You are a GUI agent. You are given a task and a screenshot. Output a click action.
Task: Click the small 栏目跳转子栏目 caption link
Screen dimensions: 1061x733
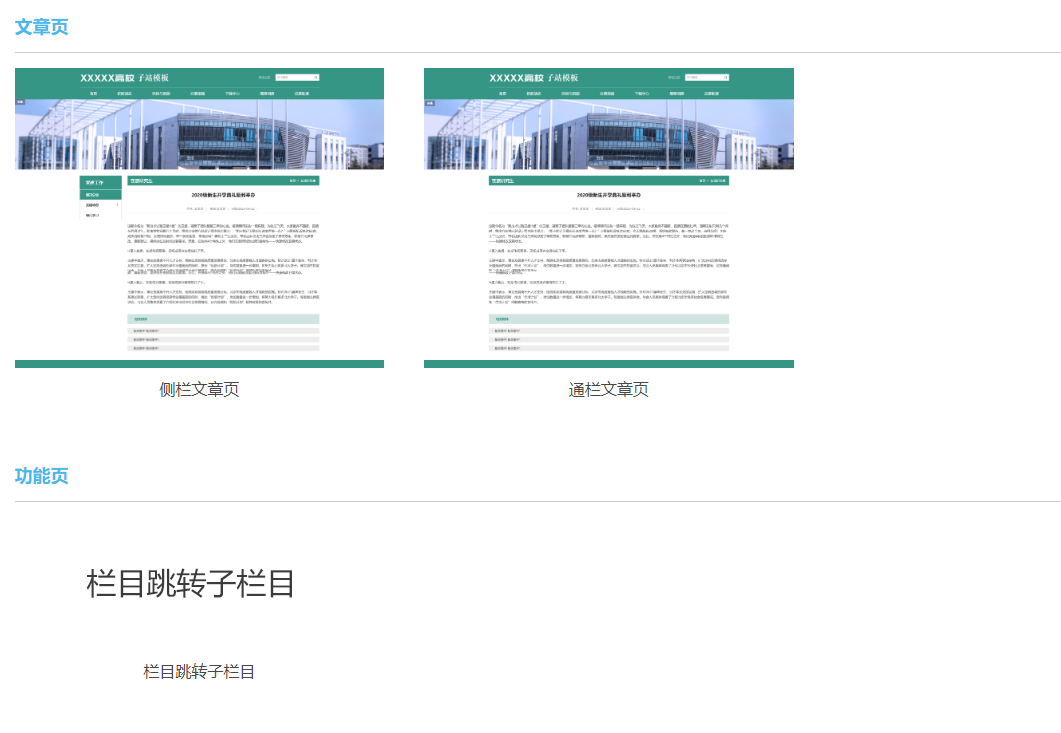[x=199, y=672]
